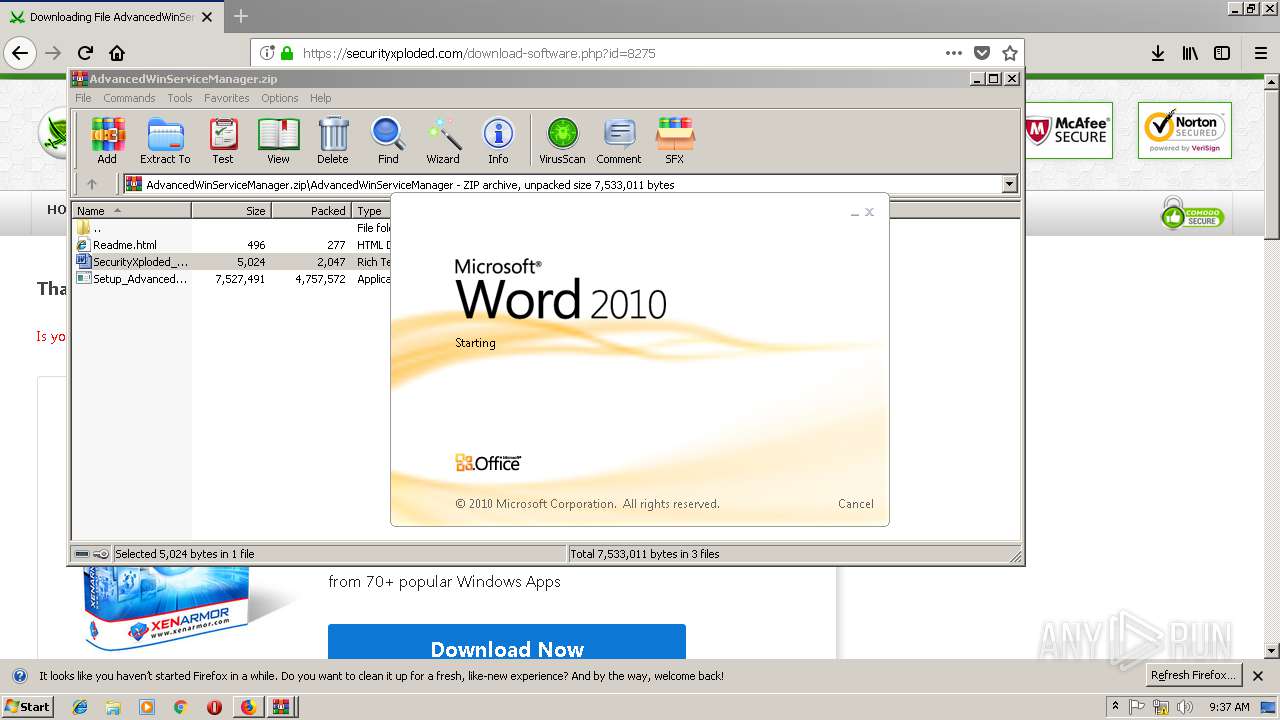Click the Chrome taskbar icon

click(x=180, y=706)
